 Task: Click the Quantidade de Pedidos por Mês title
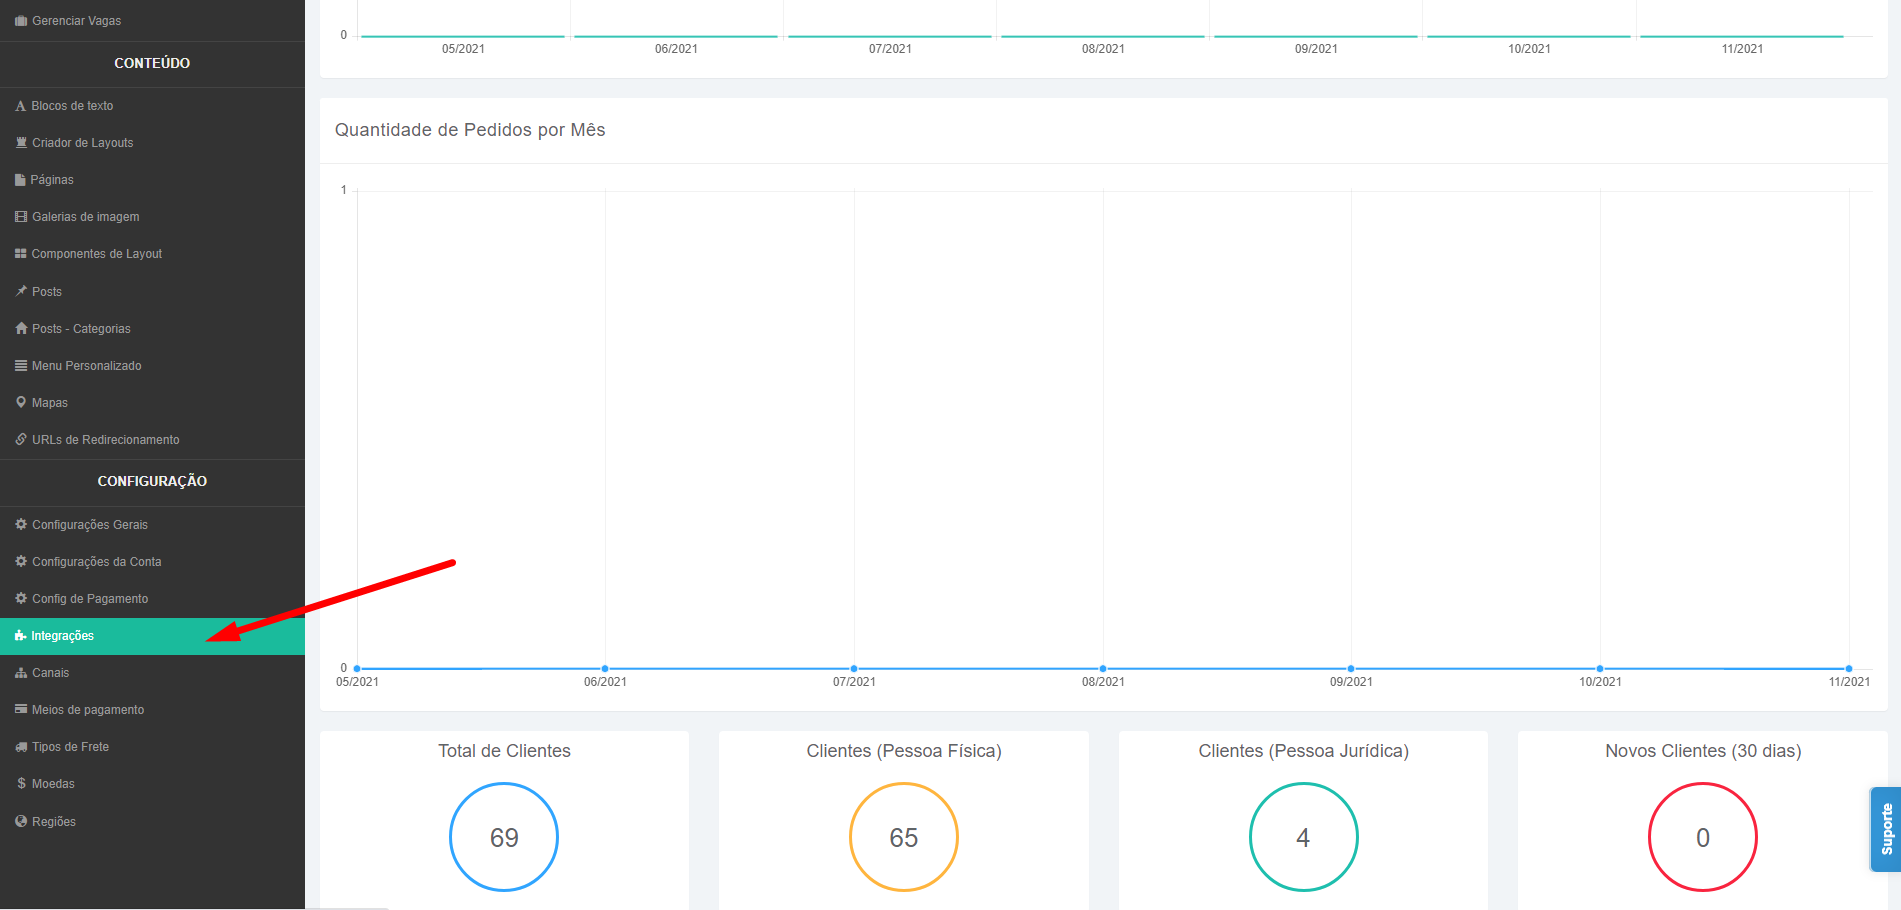coord(470,130)
